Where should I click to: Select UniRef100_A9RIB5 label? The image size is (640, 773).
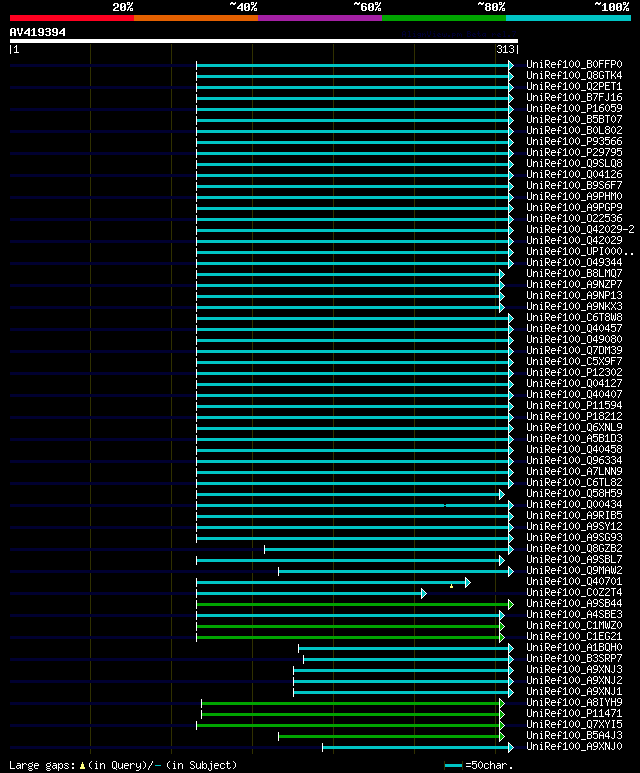pos(574,515)
